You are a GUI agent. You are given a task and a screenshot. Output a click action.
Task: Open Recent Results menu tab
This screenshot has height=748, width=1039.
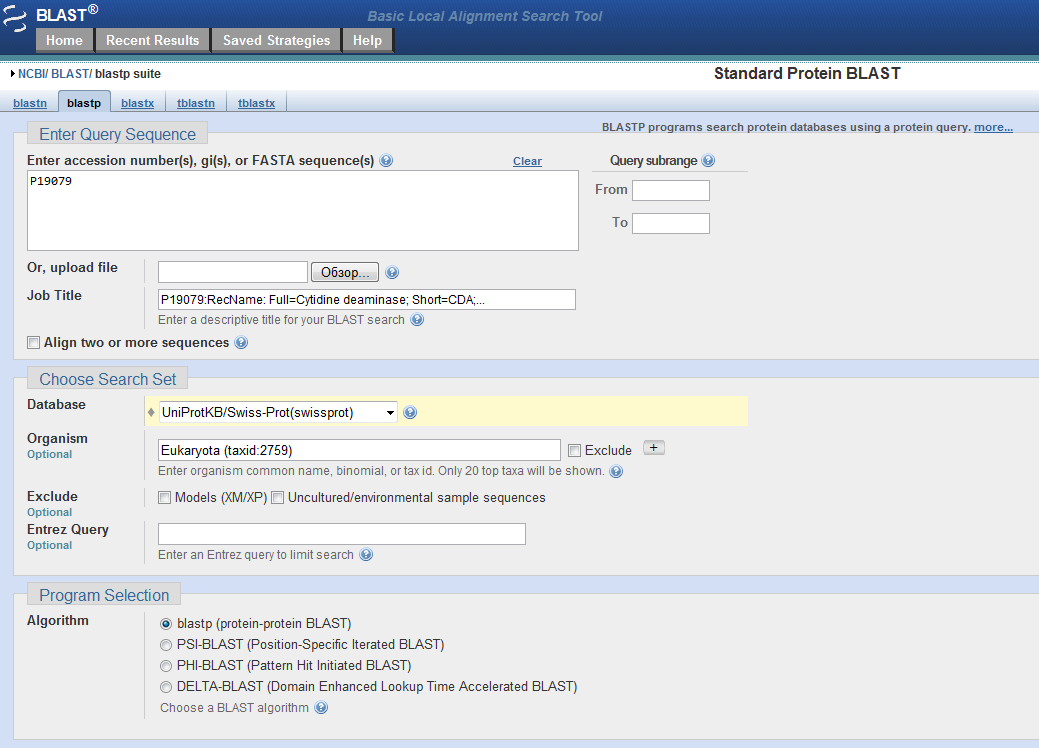click(152, 40)
